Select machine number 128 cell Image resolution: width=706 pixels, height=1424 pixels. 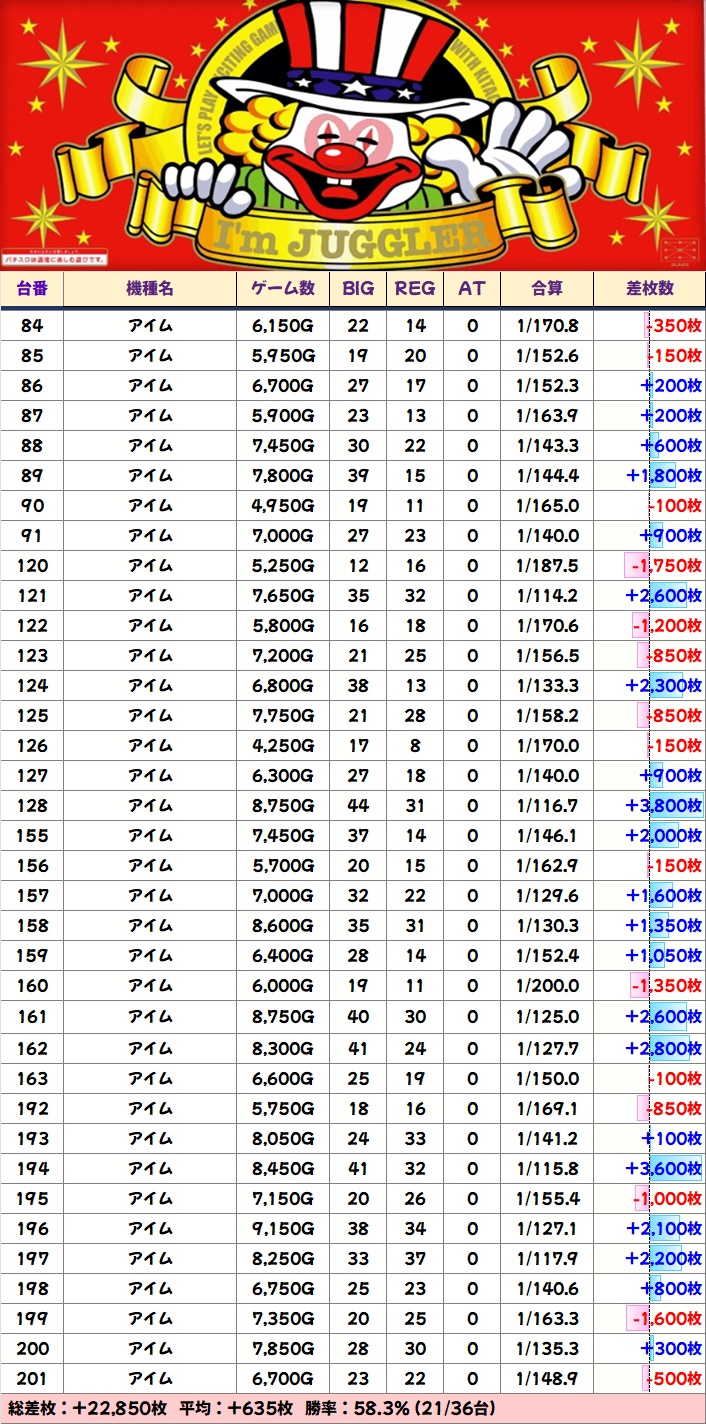click(32, 806)
